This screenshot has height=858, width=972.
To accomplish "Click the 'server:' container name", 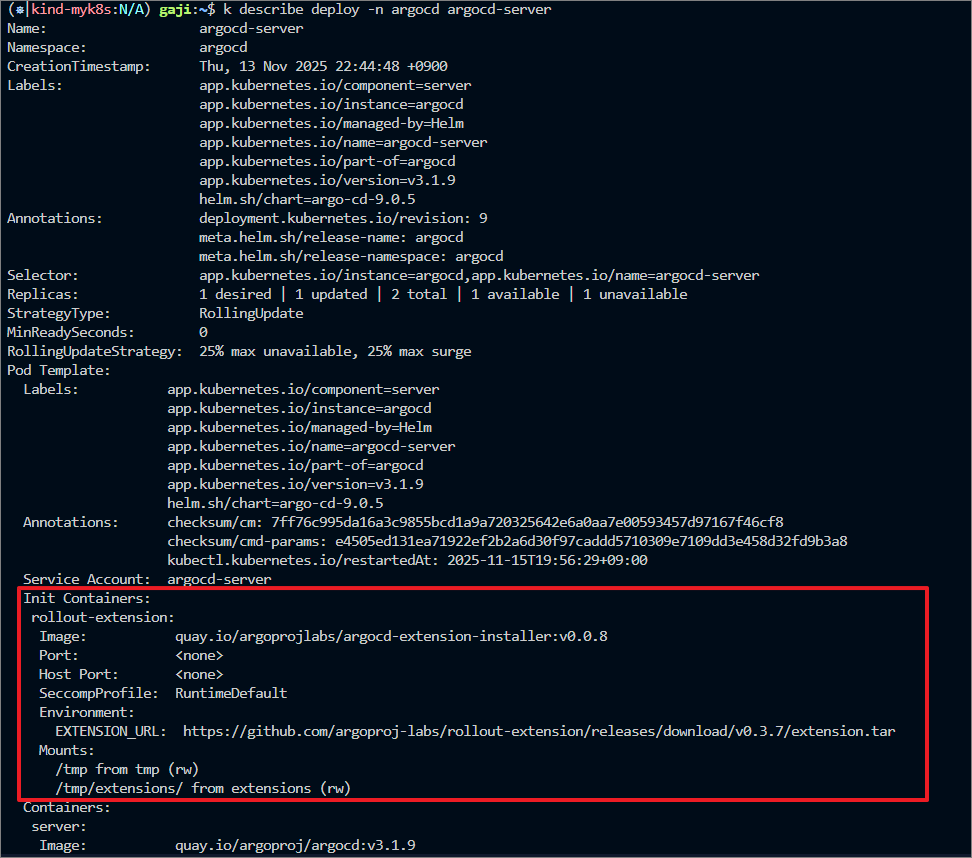I will coord(59,826).
